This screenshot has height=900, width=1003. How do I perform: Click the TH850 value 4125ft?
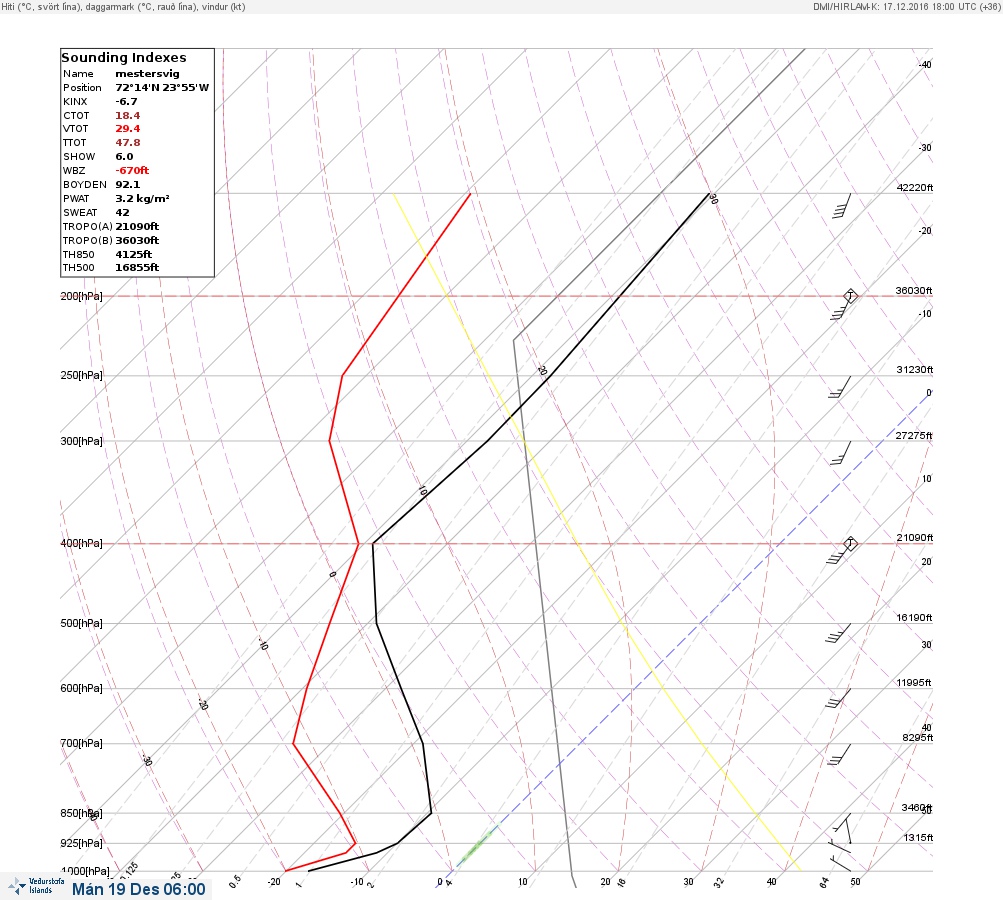134,255
